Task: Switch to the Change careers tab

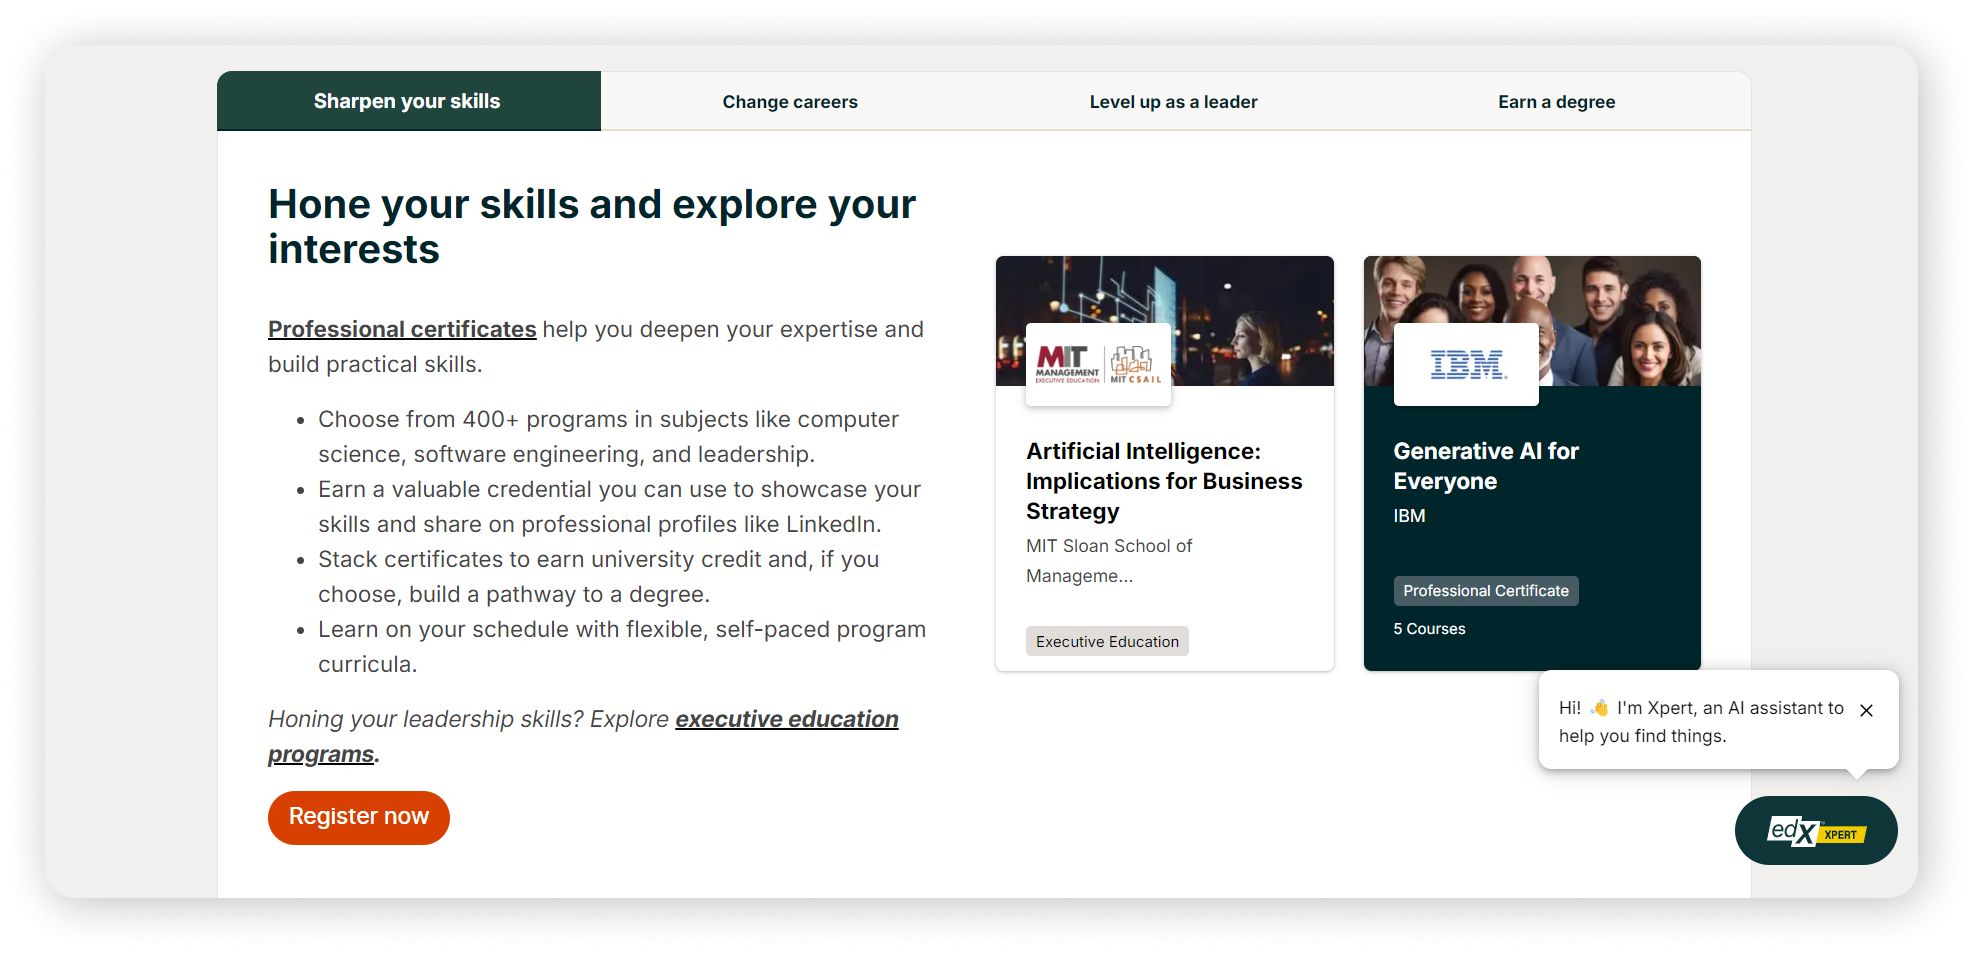Action: [x=789, y=100]
